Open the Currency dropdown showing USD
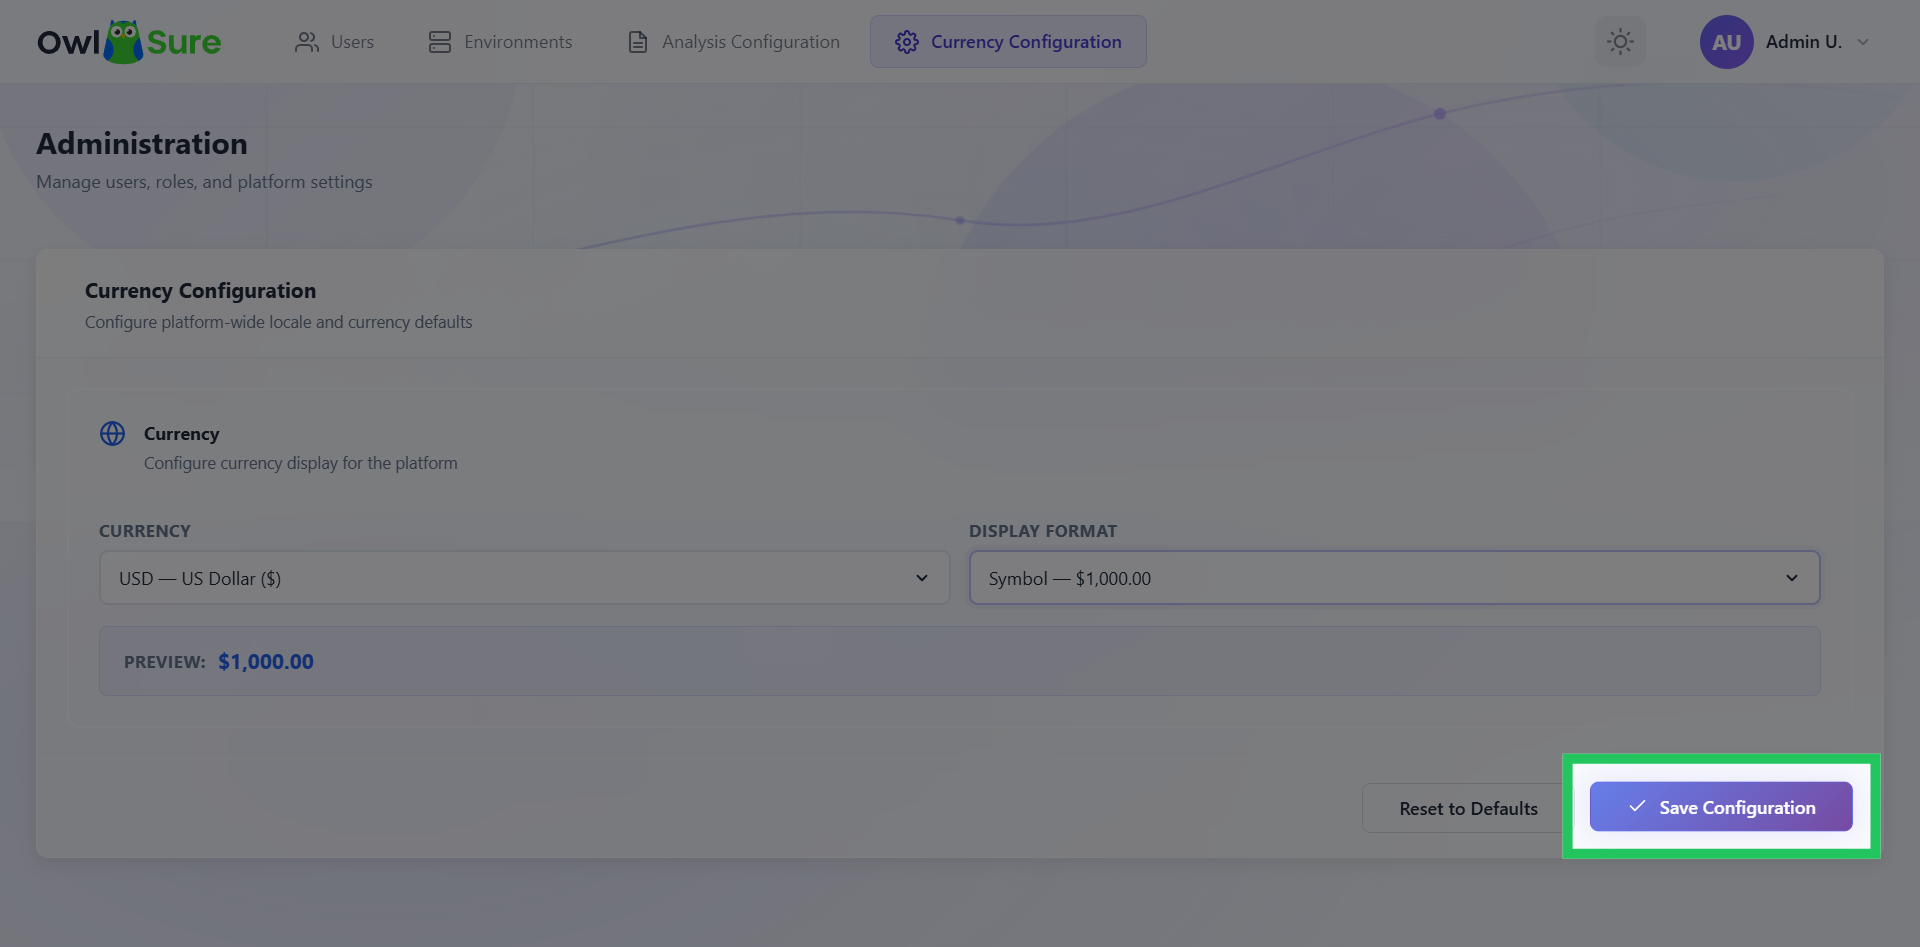The image size is (1920, 947). click(x=524, y=578)
